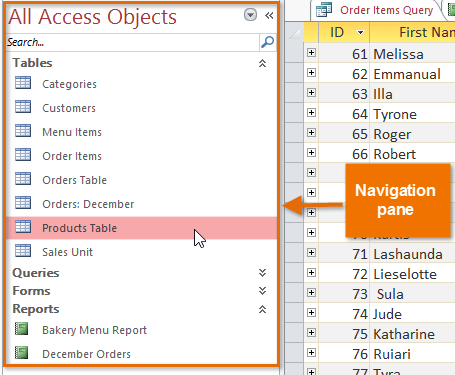Screen dimensions: 455x375
Task: Click the Customers table icon
Action: coord(23,107)
